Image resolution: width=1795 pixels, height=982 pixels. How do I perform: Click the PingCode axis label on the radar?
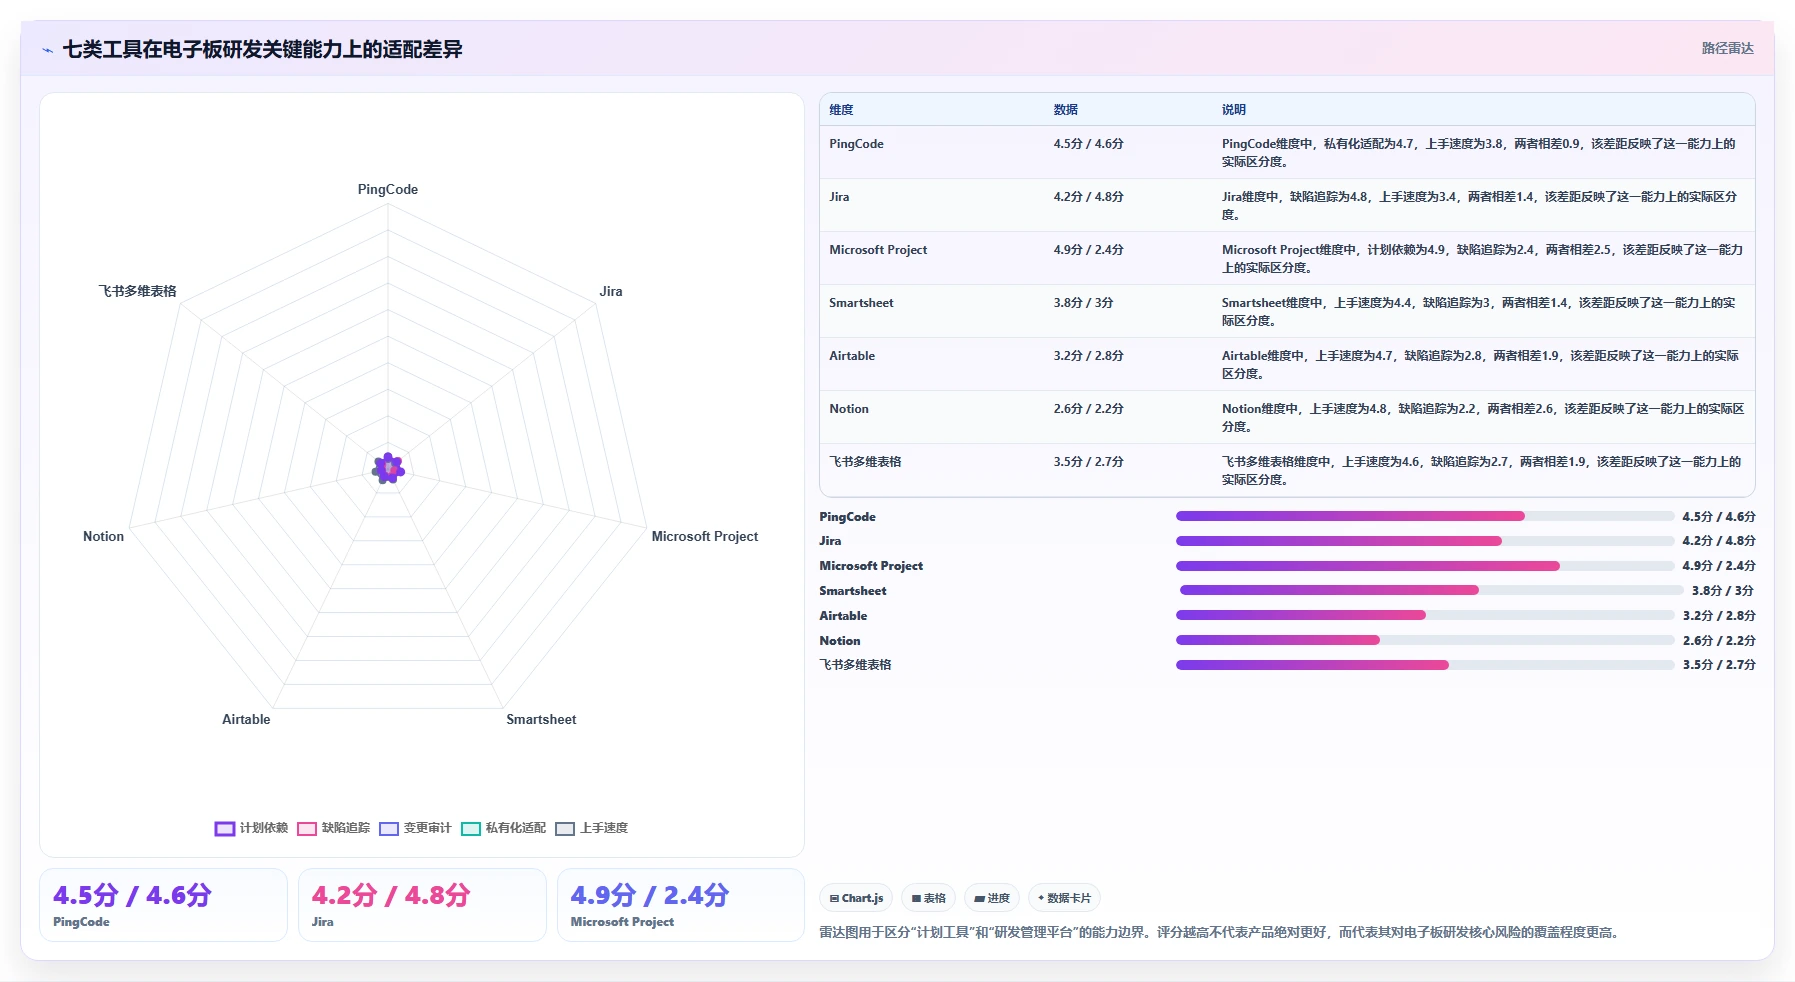pos(388,189)
